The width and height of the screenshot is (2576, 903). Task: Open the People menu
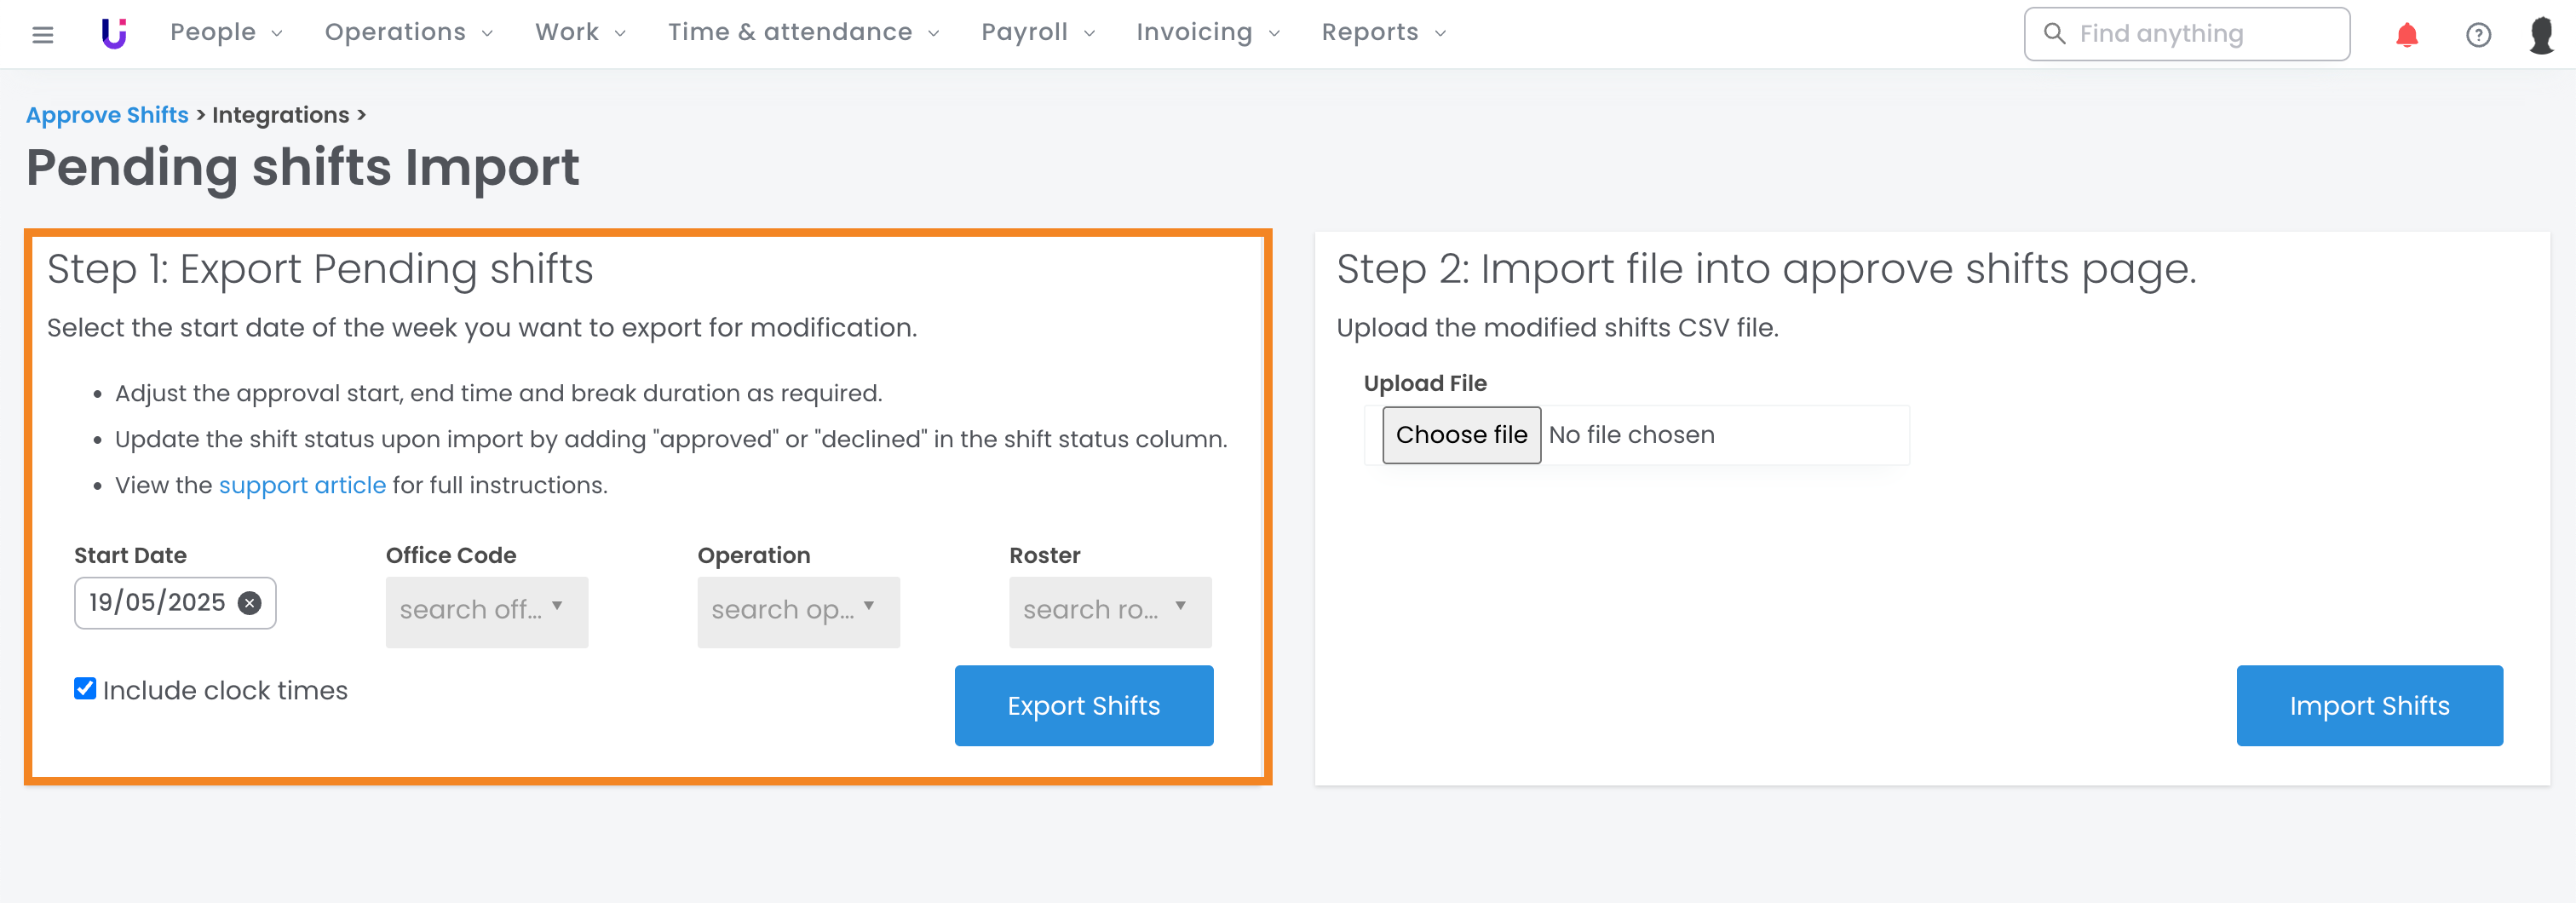(x=226, y=33)
